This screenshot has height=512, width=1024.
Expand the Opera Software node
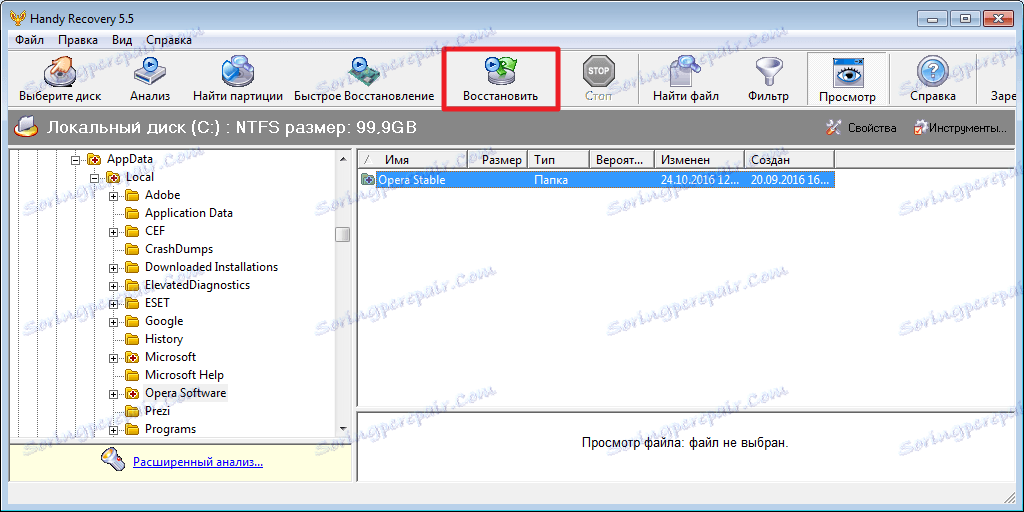[x=114, y=394]
